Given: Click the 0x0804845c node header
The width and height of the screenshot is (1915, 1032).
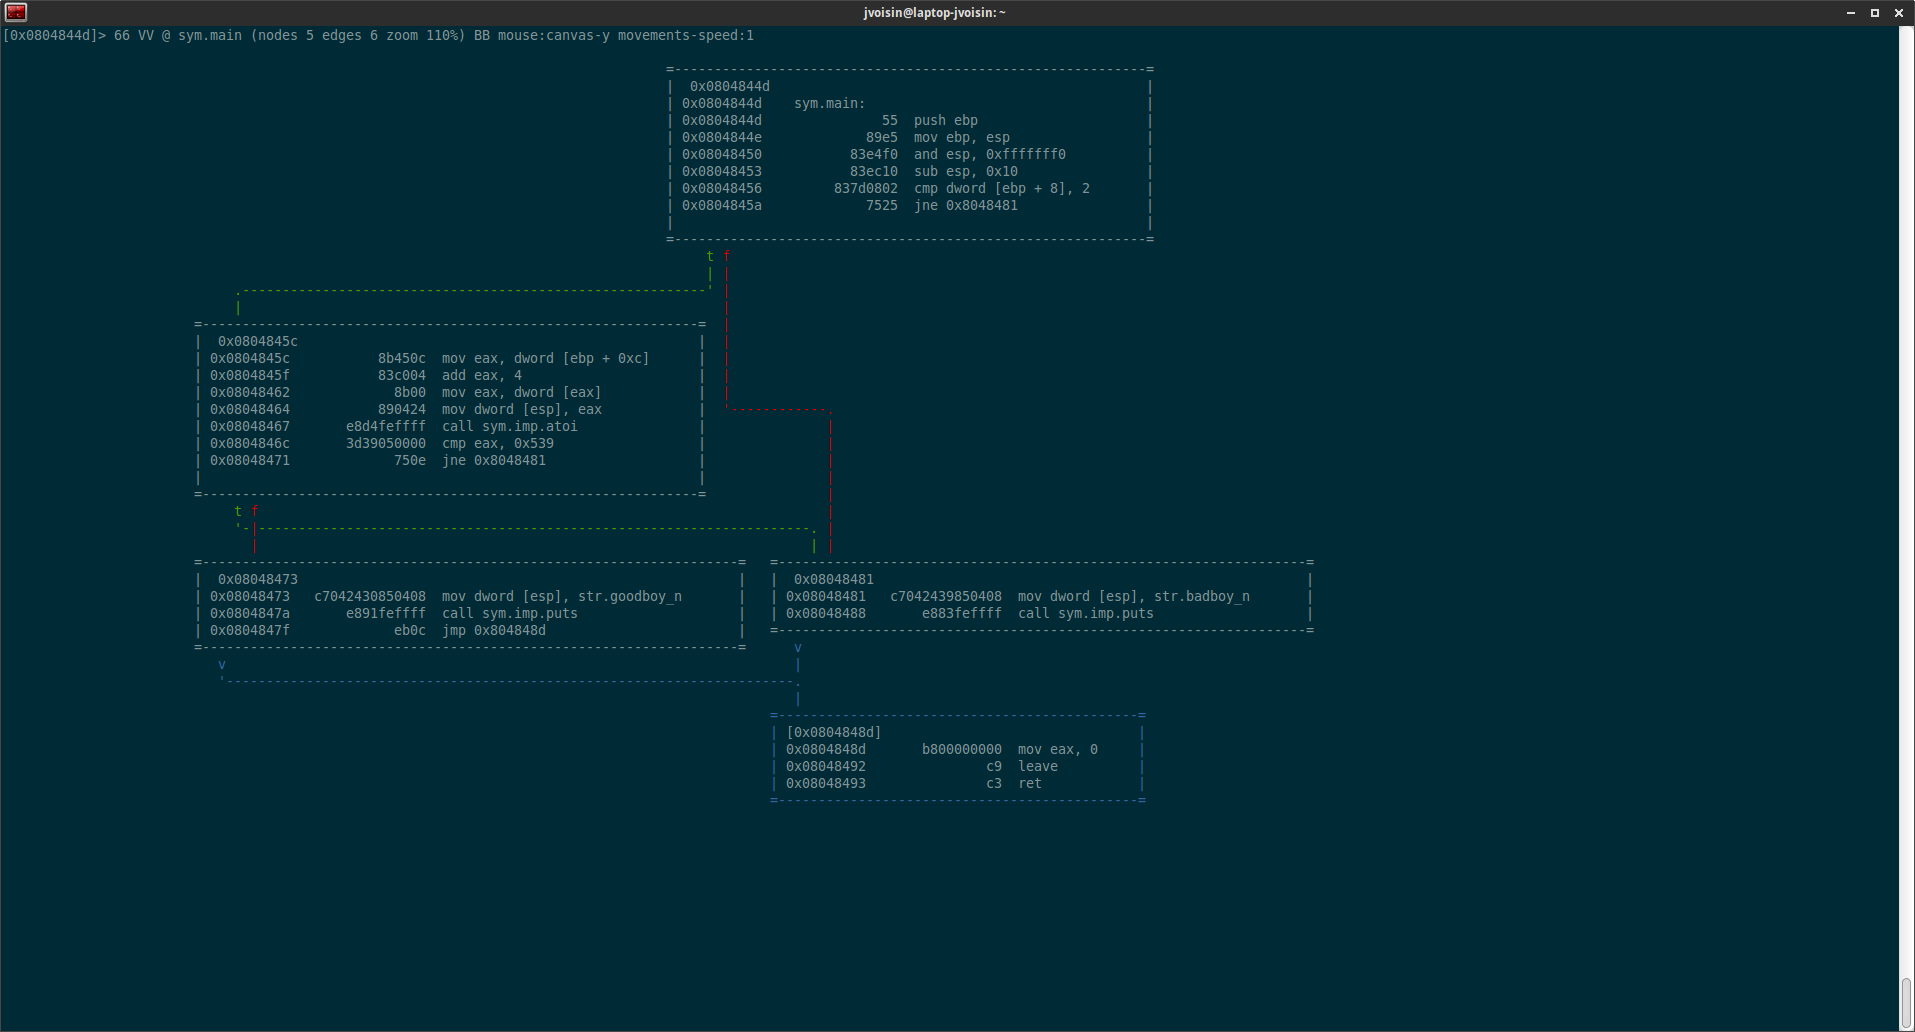Looking at the screenshot, I should (x=257, y=341).
